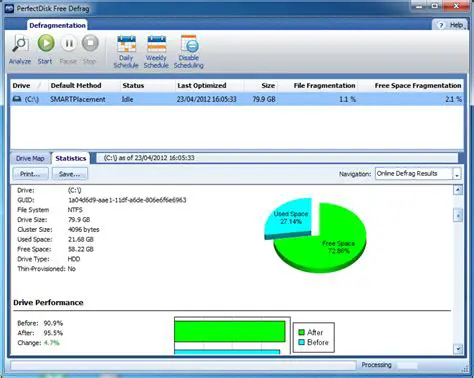Click the Save... button
474x378 pixels.
click(x=70, y=174)
